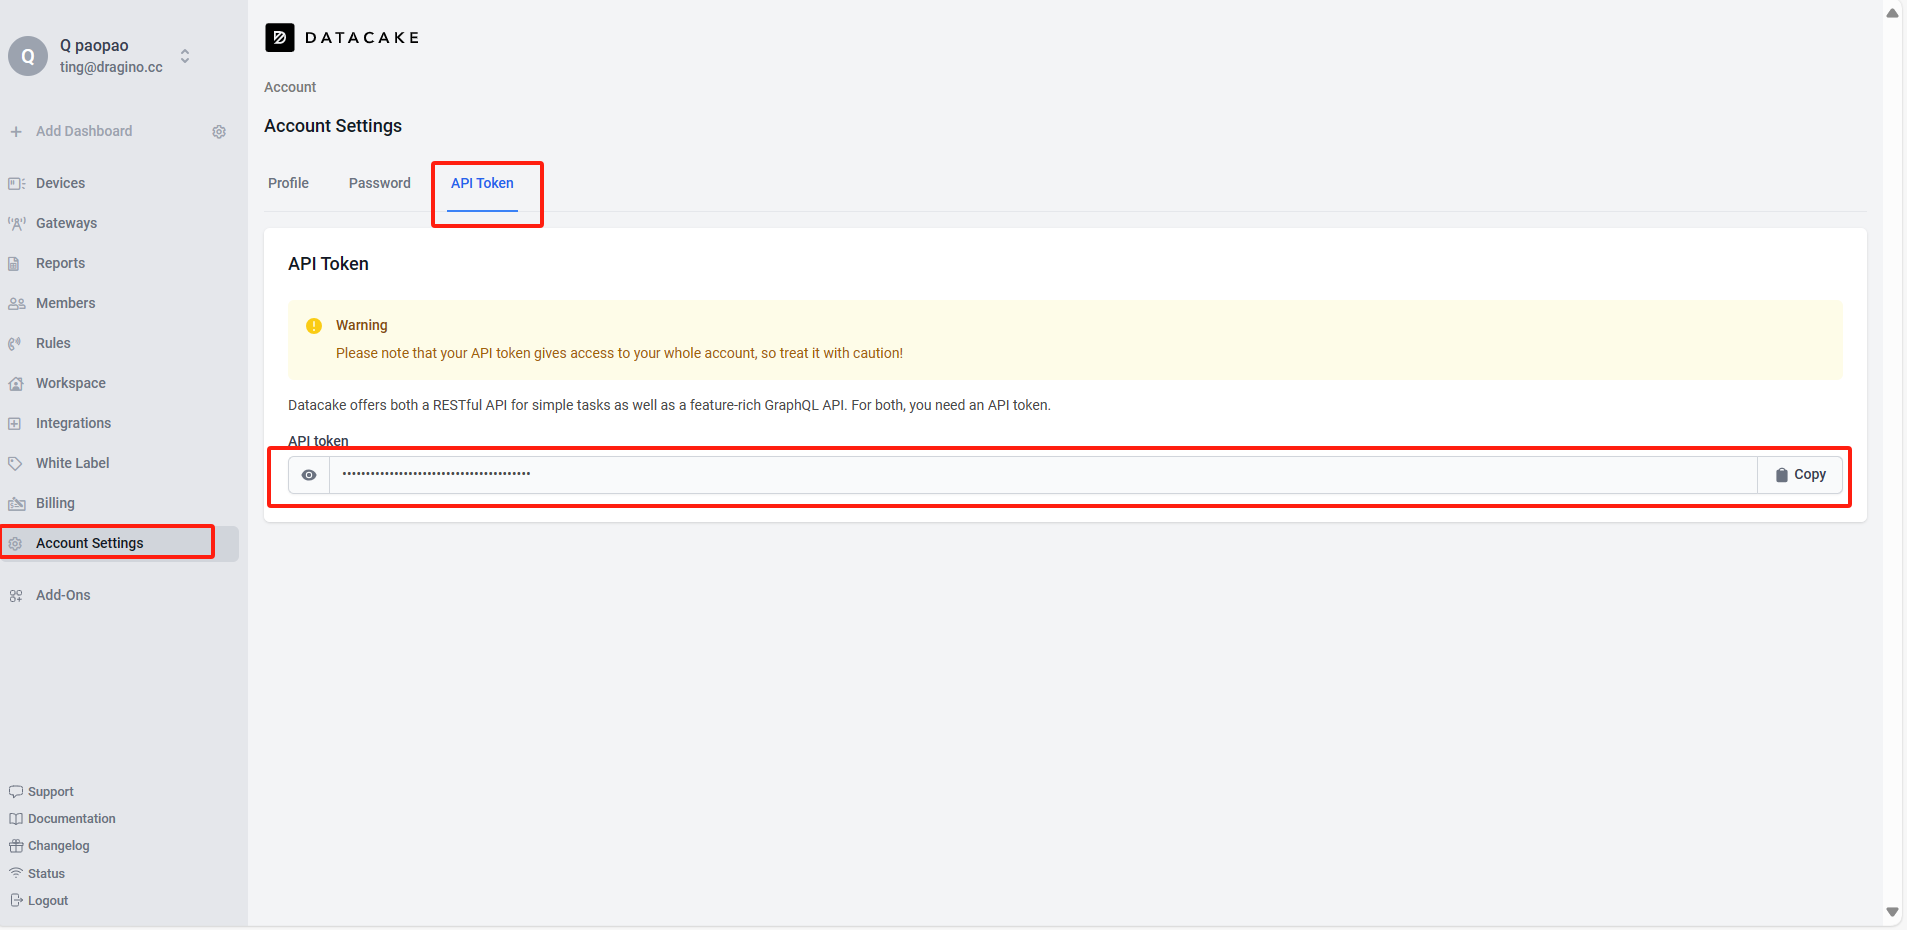Image resolution: width=1907 pixels, height=930 pixels.
Task: Click the Members people icon
Action: pyautogui.click(x=16, y=303)
